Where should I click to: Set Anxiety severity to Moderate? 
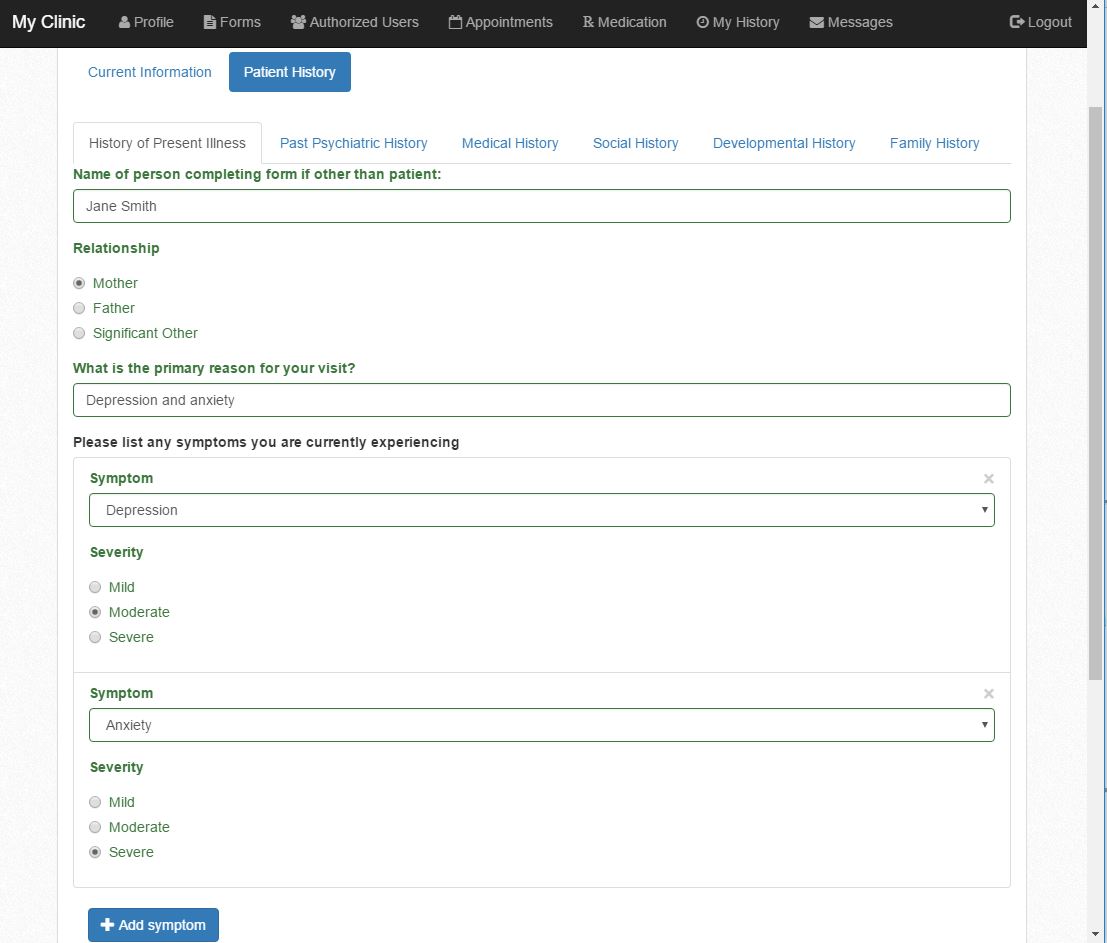[95, 827]
